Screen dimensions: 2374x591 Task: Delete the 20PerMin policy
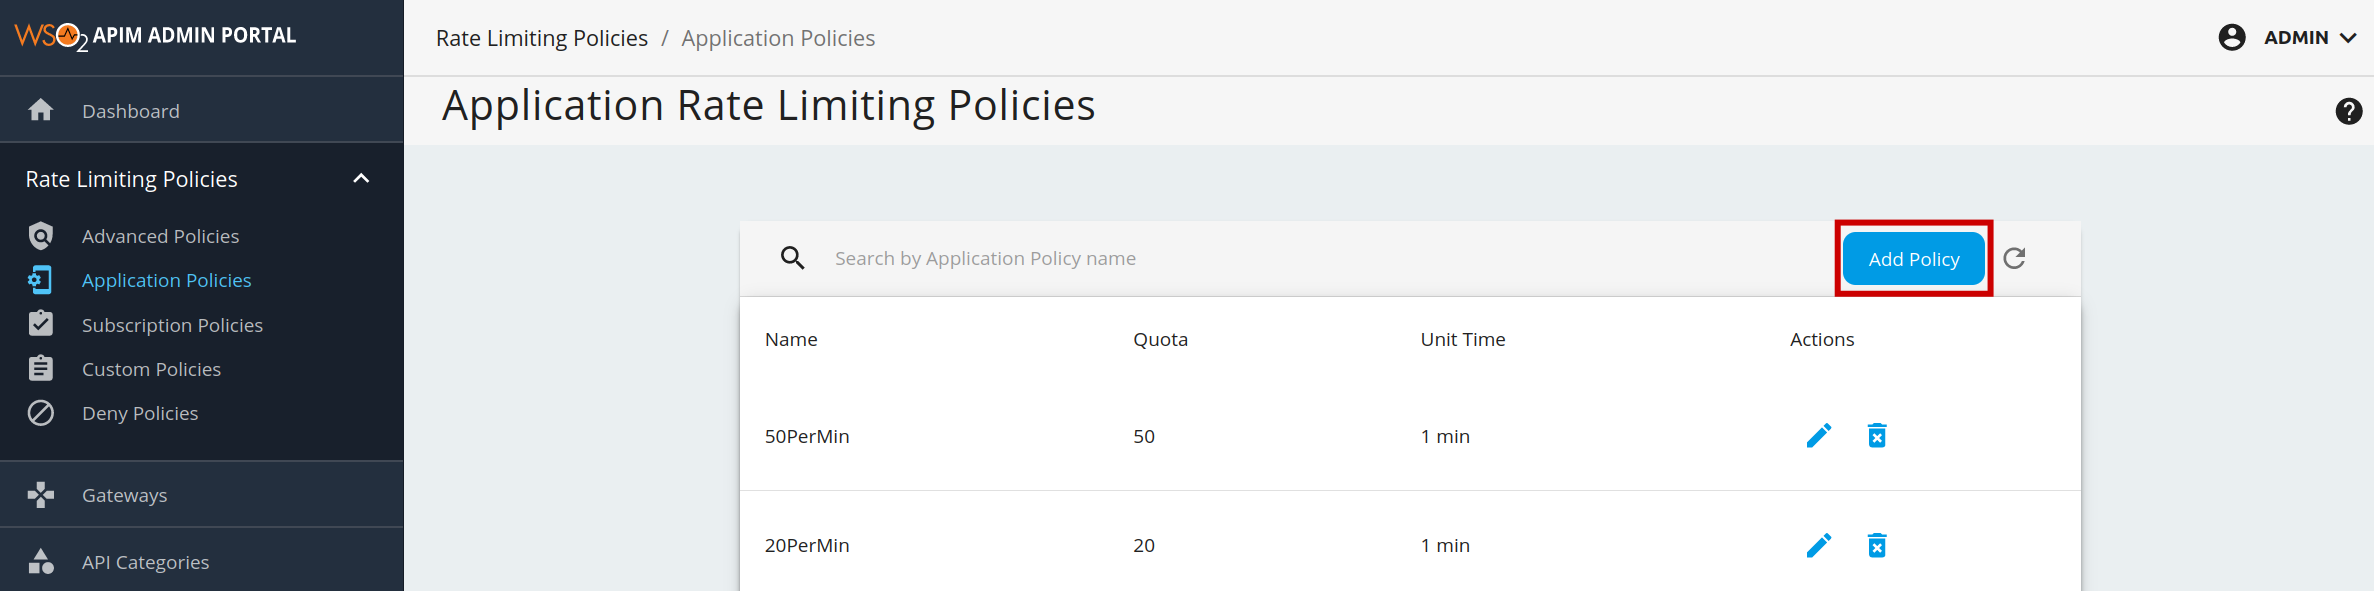(1877, 545)
